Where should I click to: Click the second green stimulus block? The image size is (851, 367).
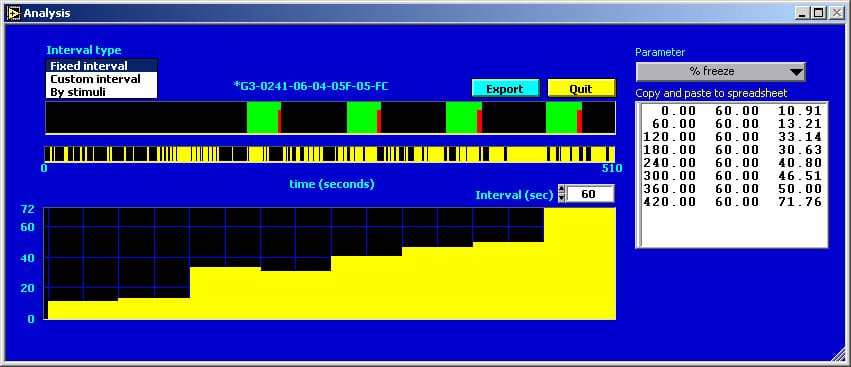[361, 117]
